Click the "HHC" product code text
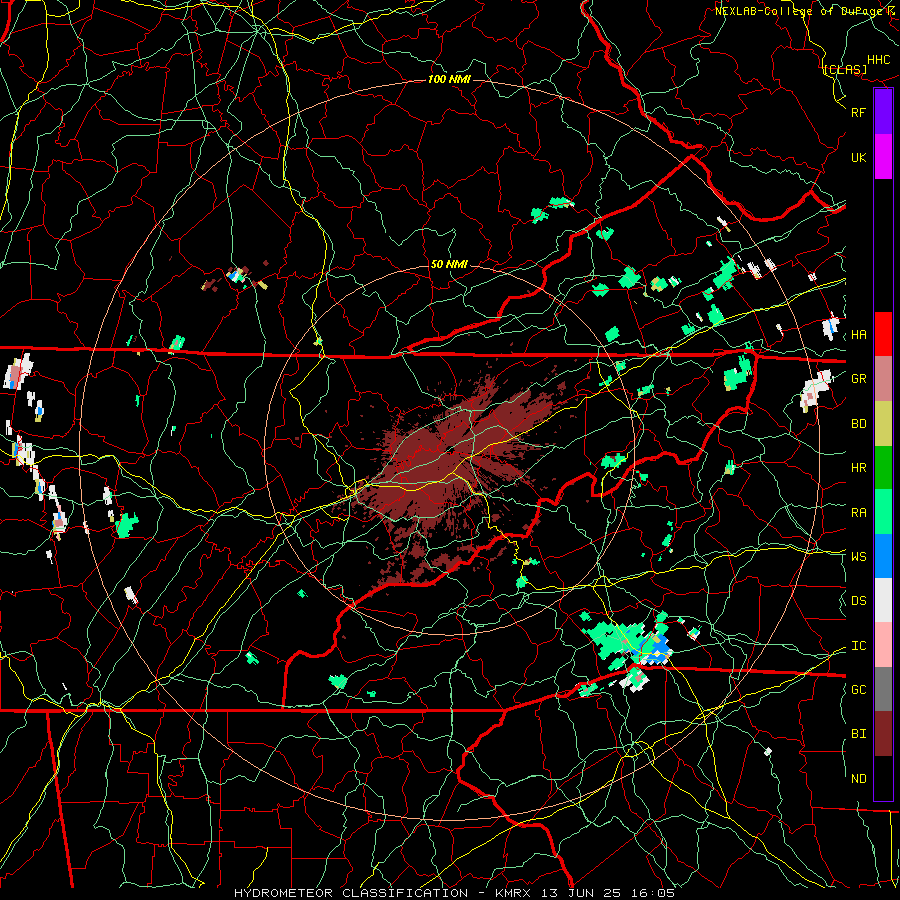This screenshot has height=900, width=900. pos(878,60)
